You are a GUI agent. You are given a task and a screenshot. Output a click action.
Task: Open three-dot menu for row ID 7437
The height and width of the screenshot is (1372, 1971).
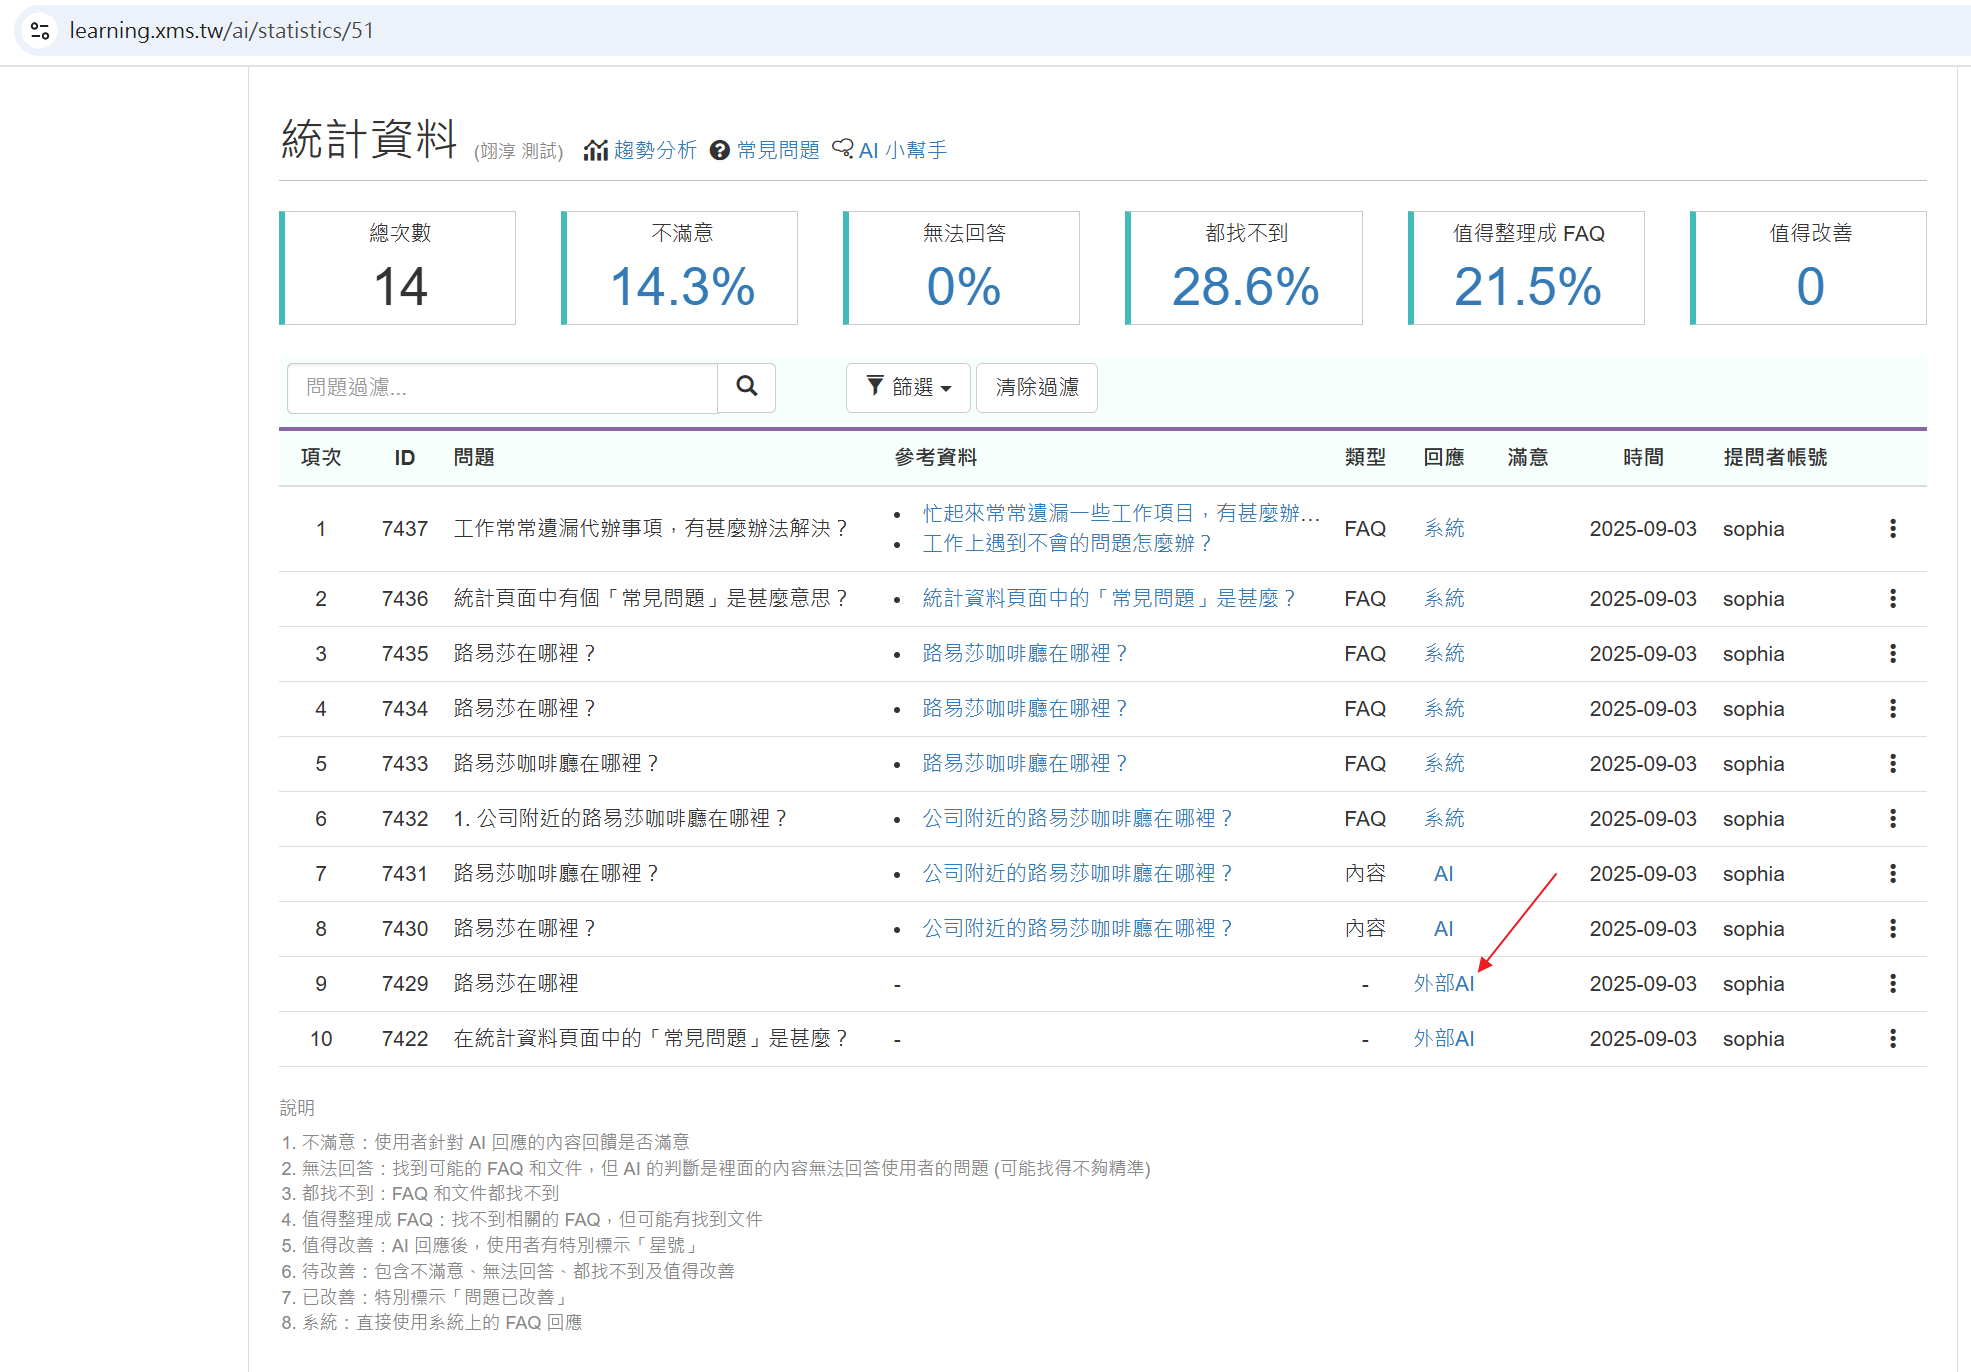click(1892, 528)
